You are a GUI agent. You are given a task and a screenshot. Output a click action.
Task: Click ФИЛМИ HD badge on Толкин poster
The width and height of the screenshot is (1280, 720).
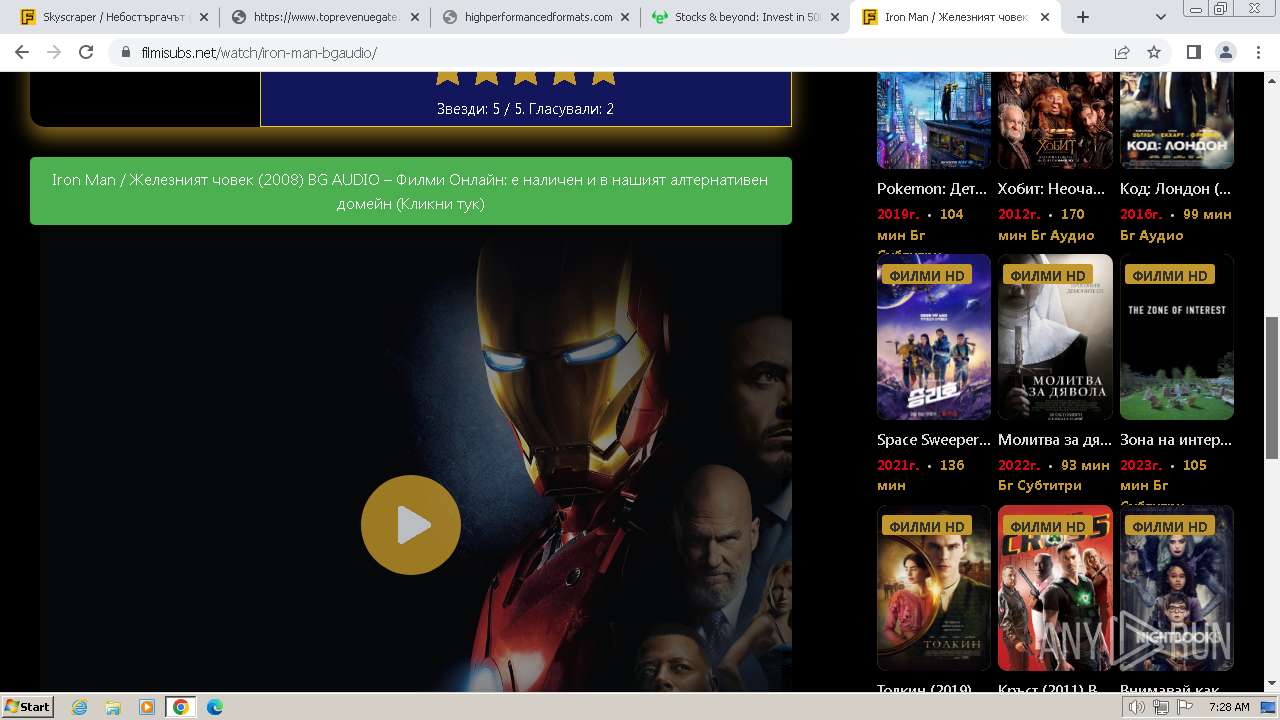[x=926, y=526]
